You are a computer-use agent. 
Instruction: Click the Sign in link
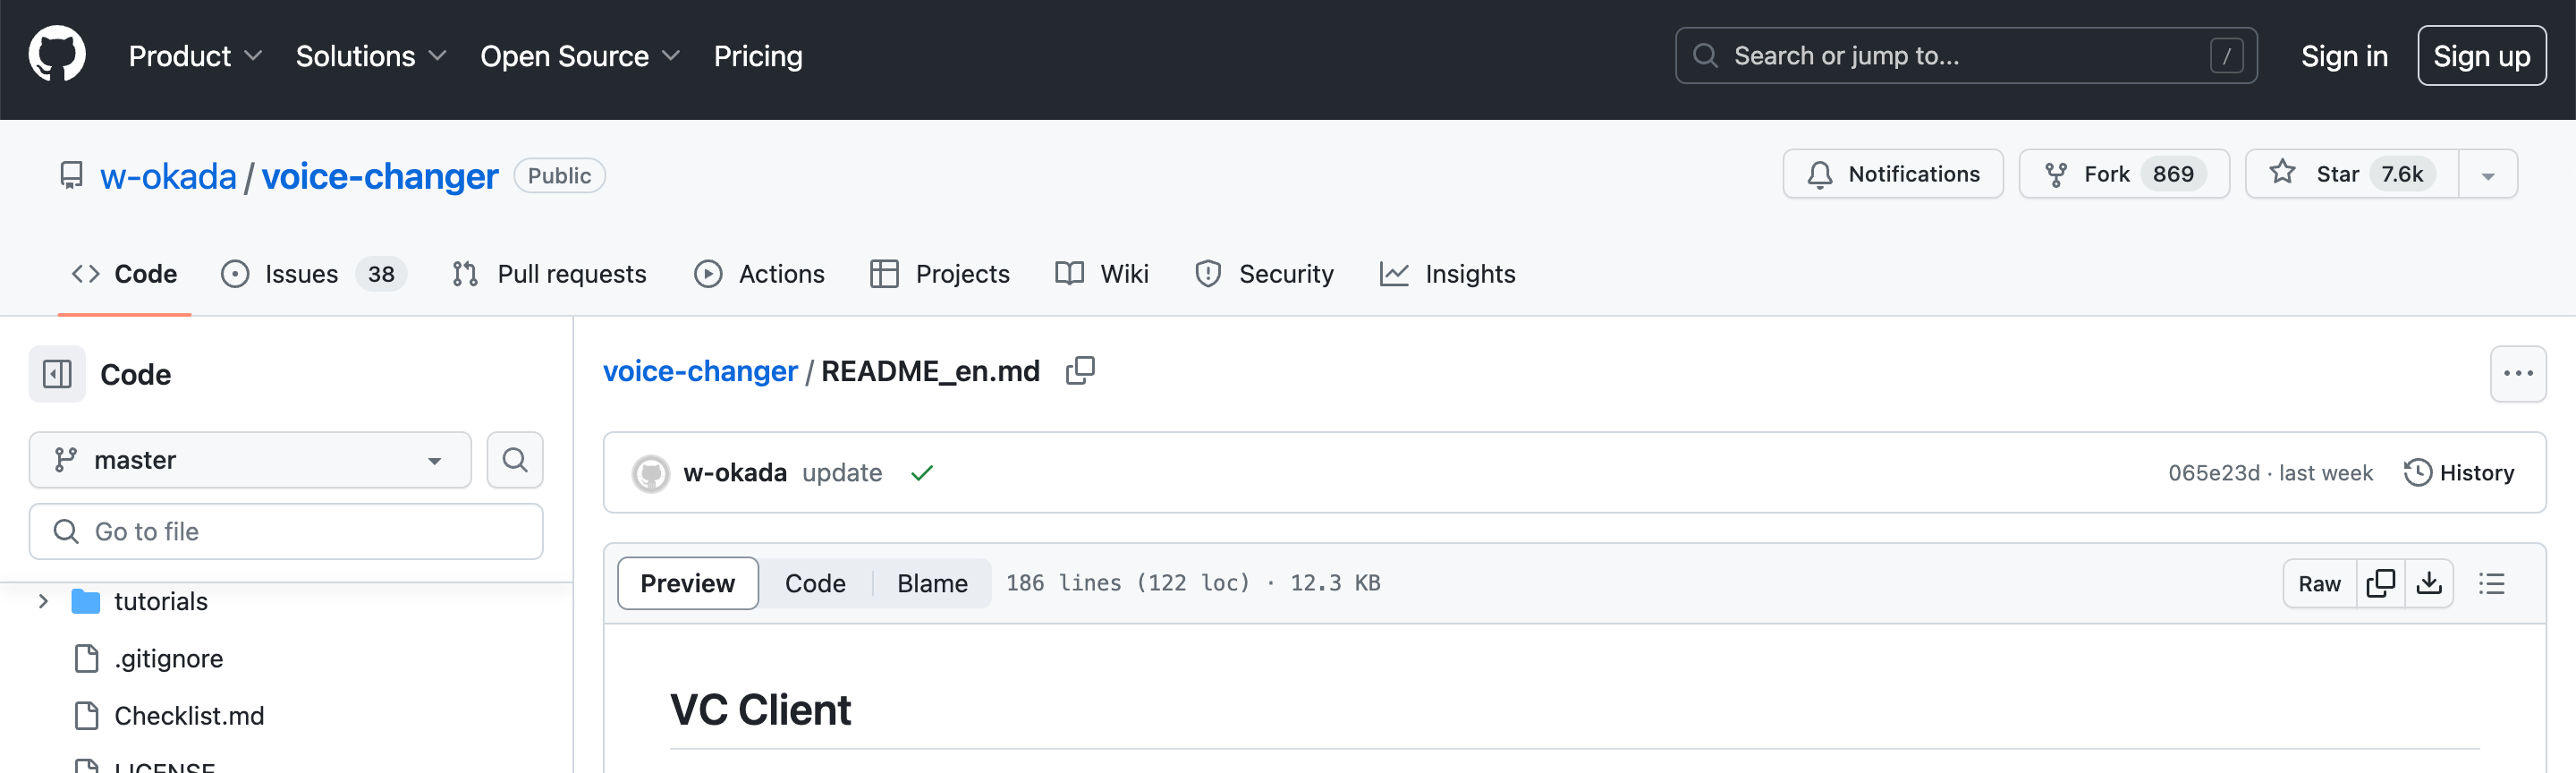2343,56
